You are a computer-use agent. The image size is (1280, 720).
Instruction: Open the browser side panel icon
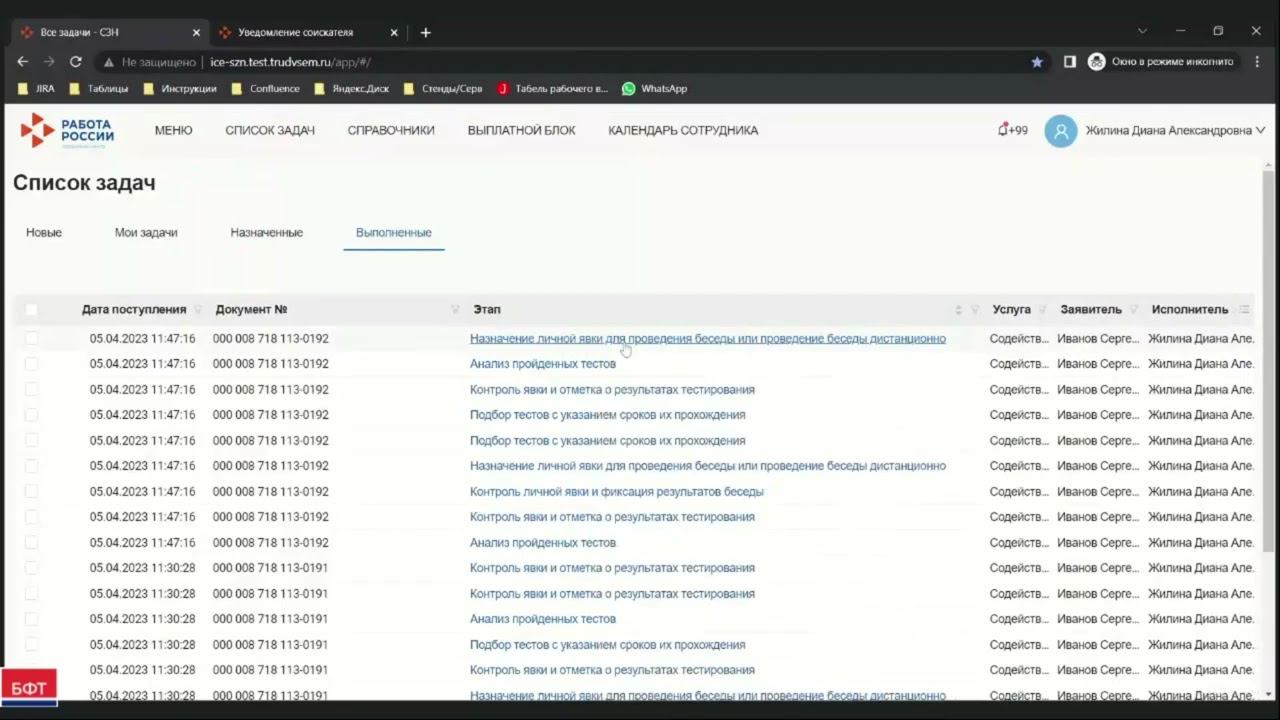[1069, 62]
